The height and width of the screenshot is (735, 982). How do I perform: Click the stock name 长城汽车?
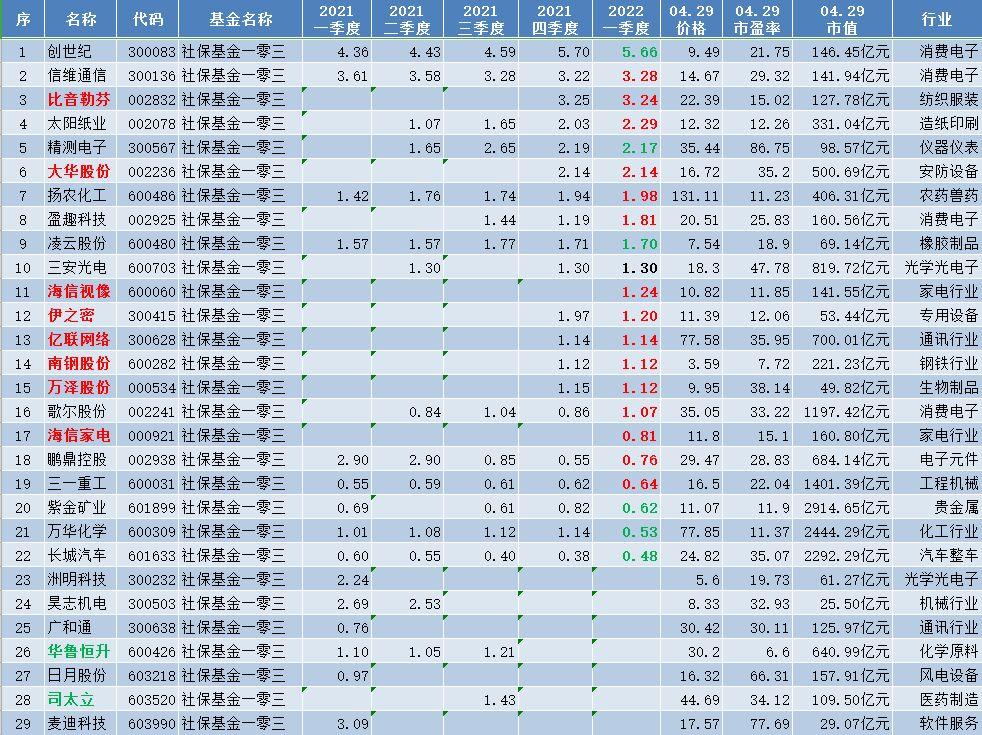point(77,555)
